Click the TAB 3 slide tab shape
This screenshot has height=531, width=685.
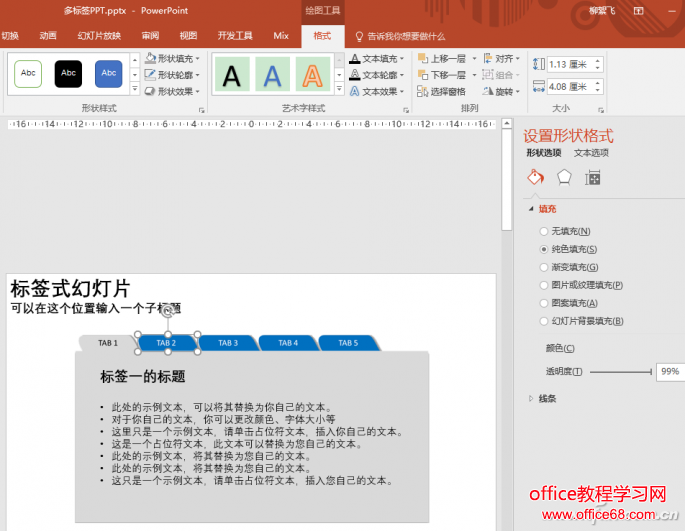228,343
